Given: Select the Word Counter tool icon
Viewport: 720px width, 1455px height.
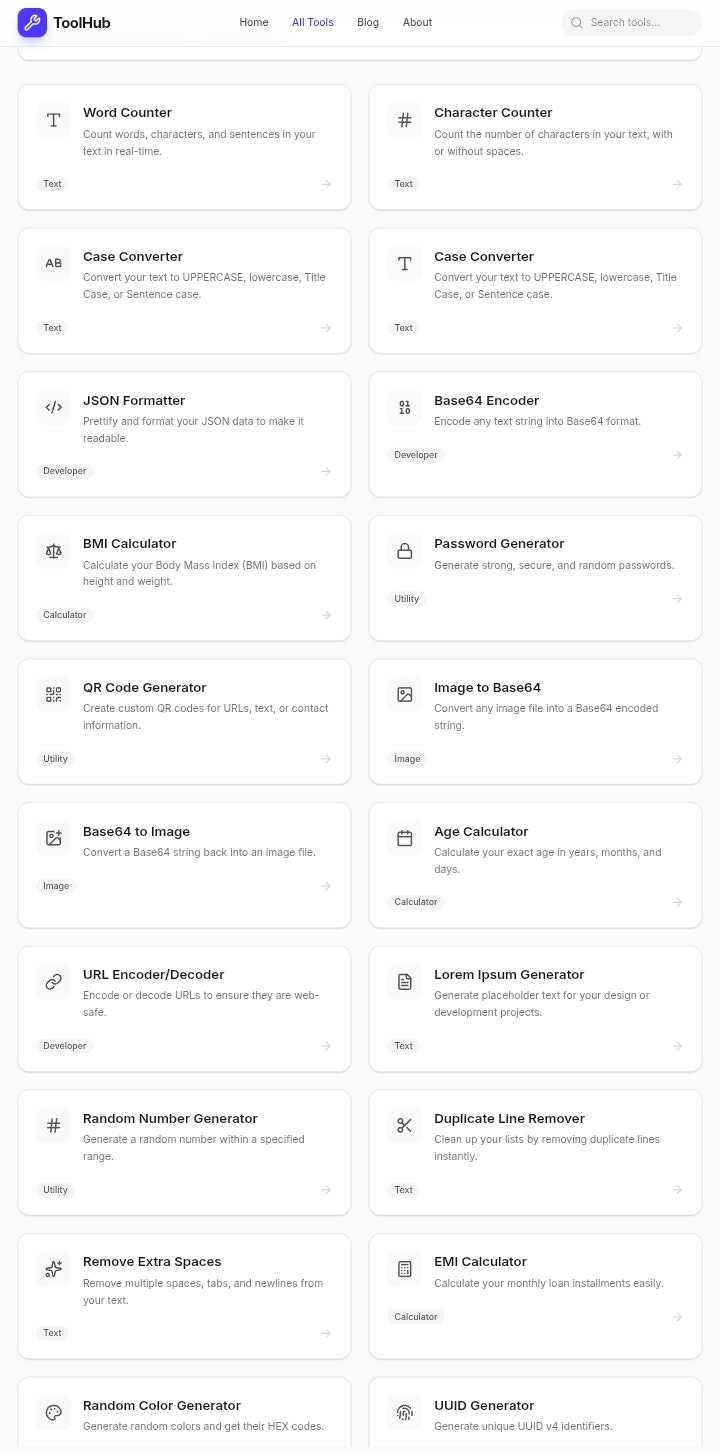Looking at the screenshot, I should pyautogui.click(x=53, y=120).
